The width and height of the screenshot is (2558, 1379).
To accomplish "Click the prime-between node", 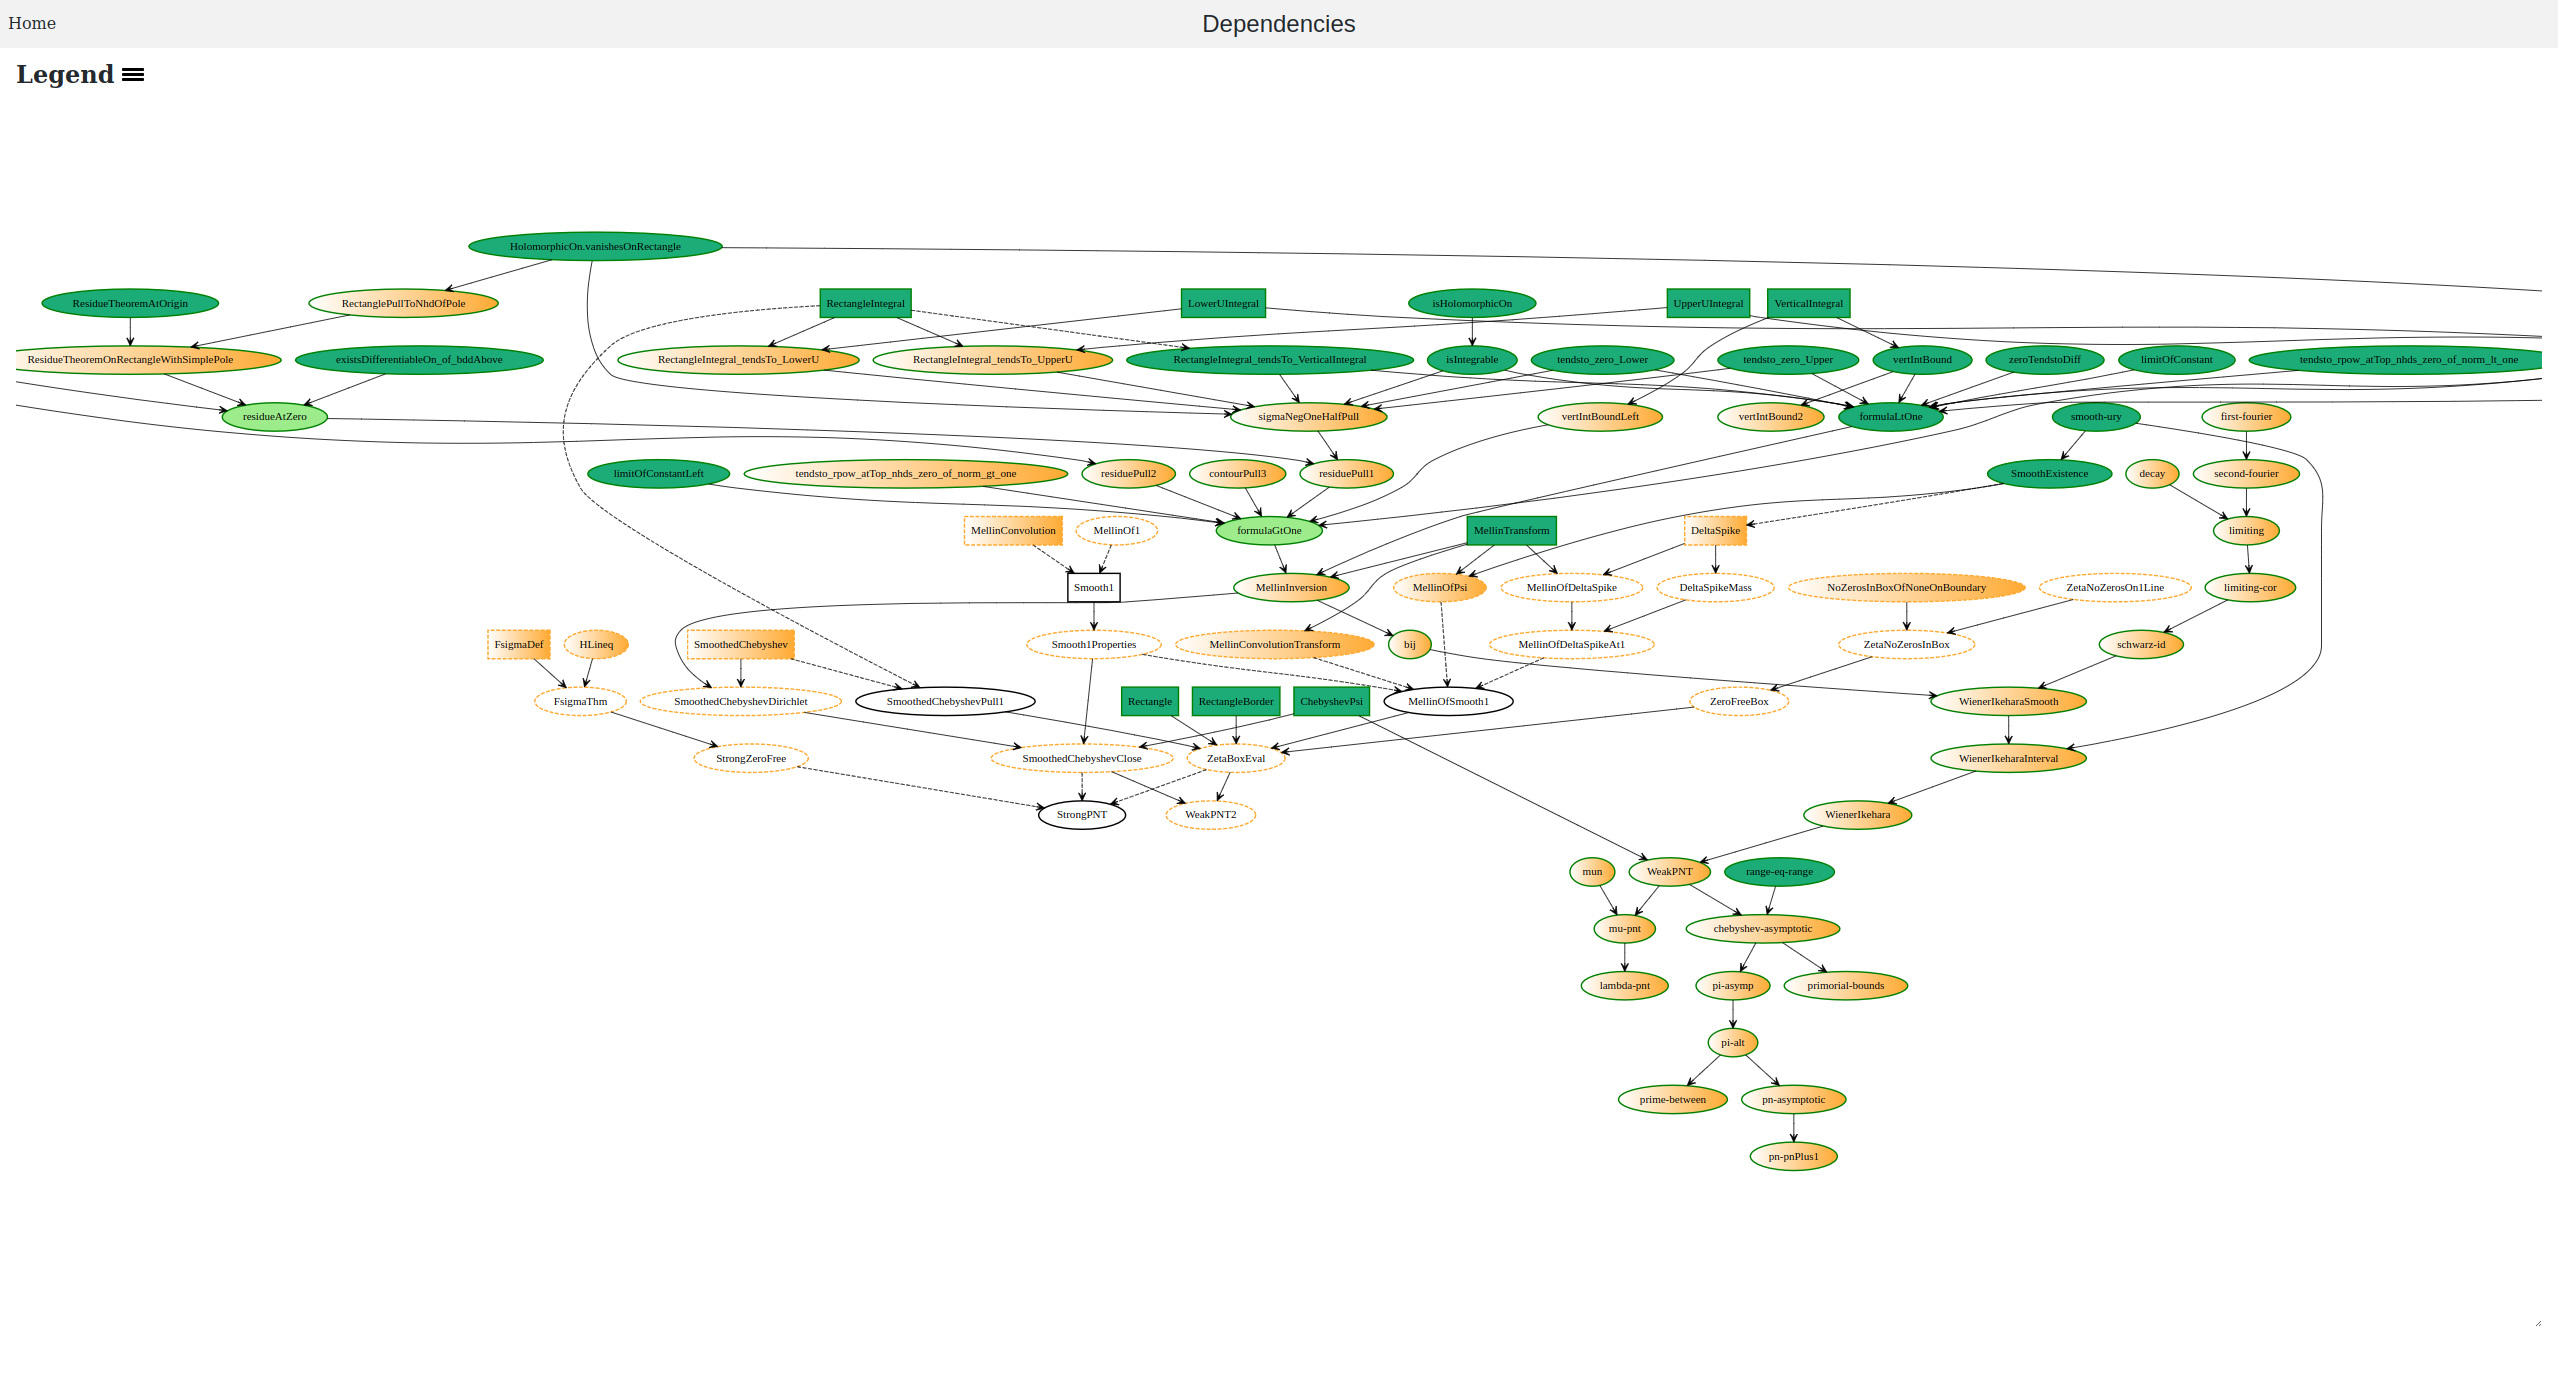I will [1673, 1100].
